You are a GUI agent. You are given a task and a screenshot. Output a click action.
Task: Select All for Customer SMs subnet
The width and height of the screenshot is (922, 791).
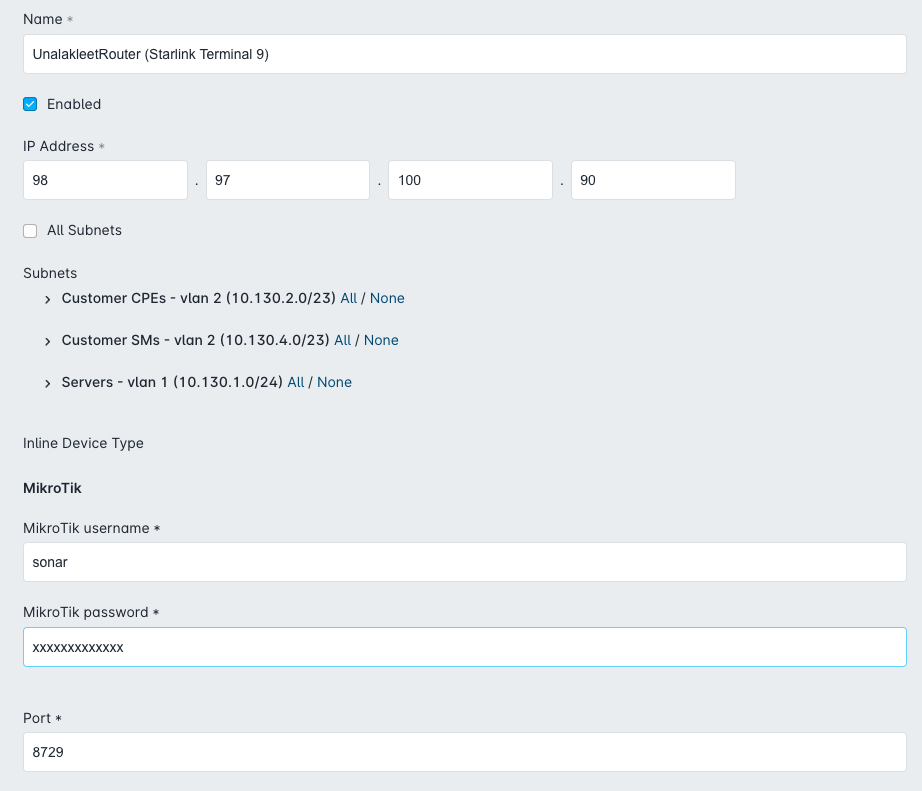[x=343, y=340]
